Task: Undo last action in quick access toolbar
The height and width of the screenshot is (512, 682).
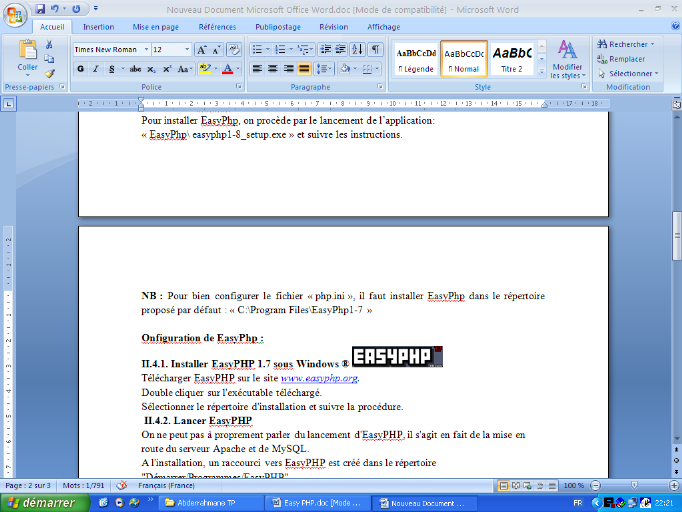Action: coord(54,9)
